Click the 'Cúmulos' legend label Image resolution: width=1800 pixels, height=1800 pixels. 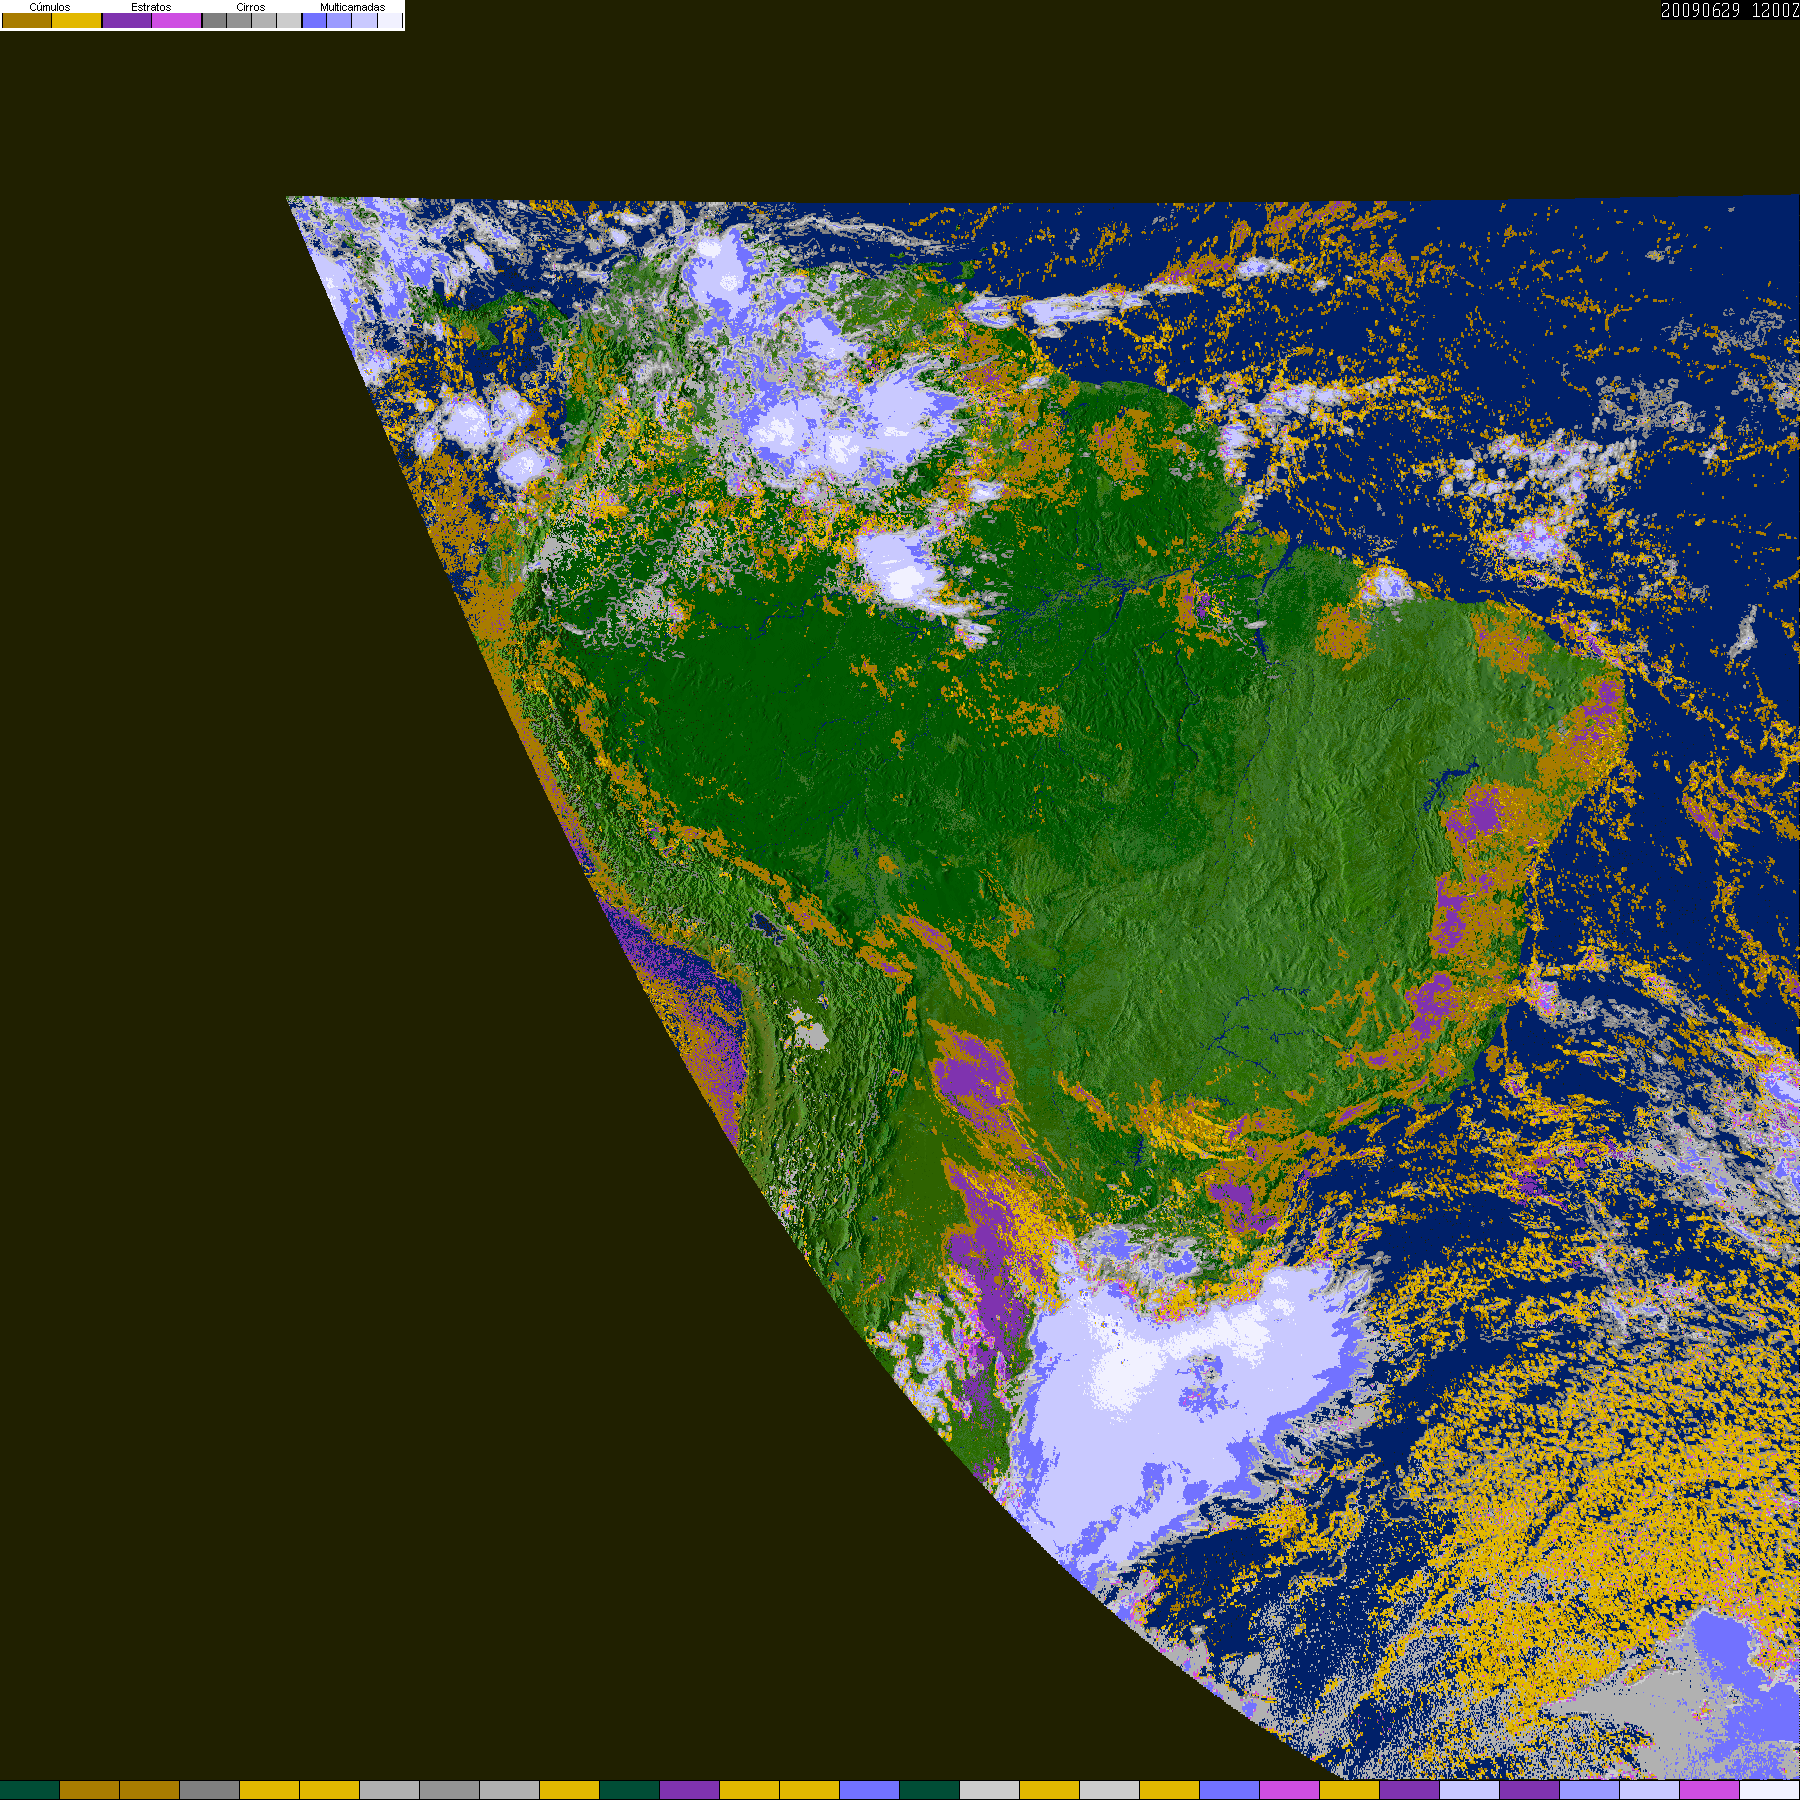click(x=50, y=7)
